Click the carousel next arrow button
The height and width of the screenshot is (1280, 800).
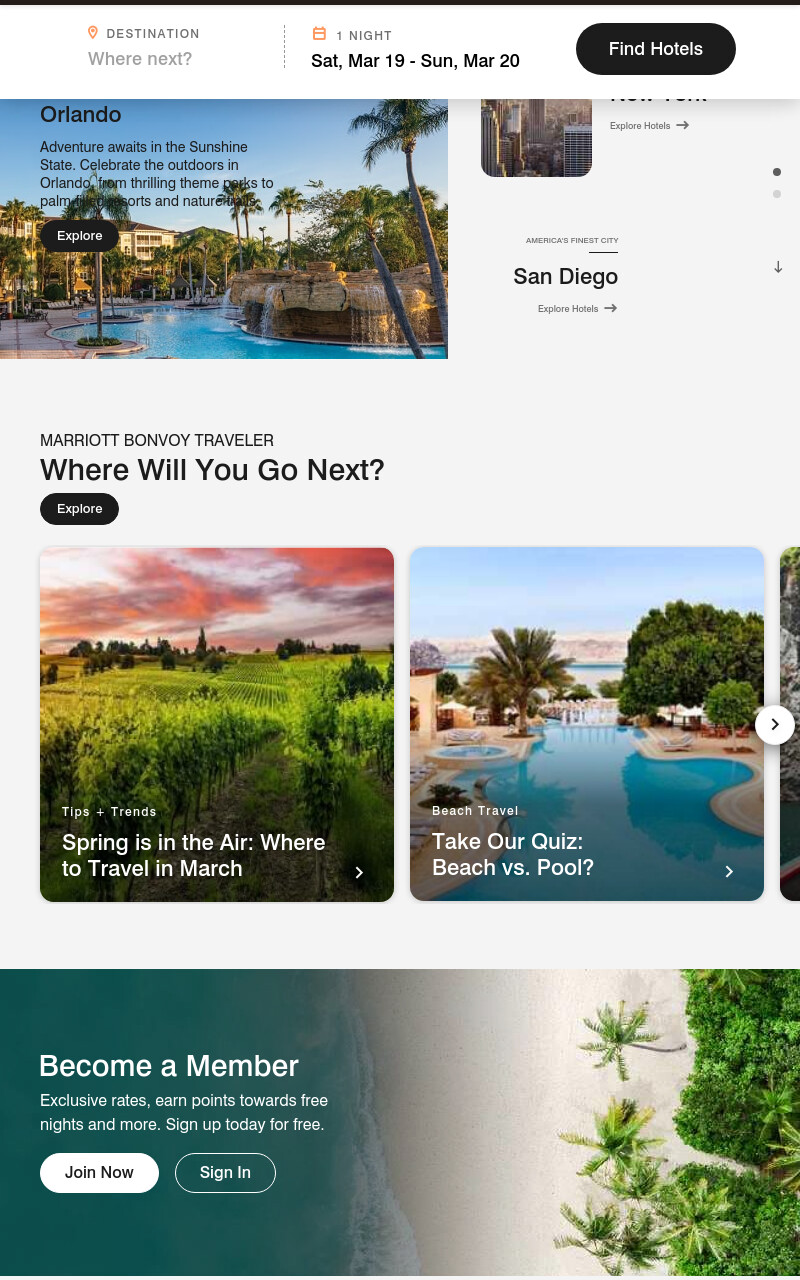774,725
